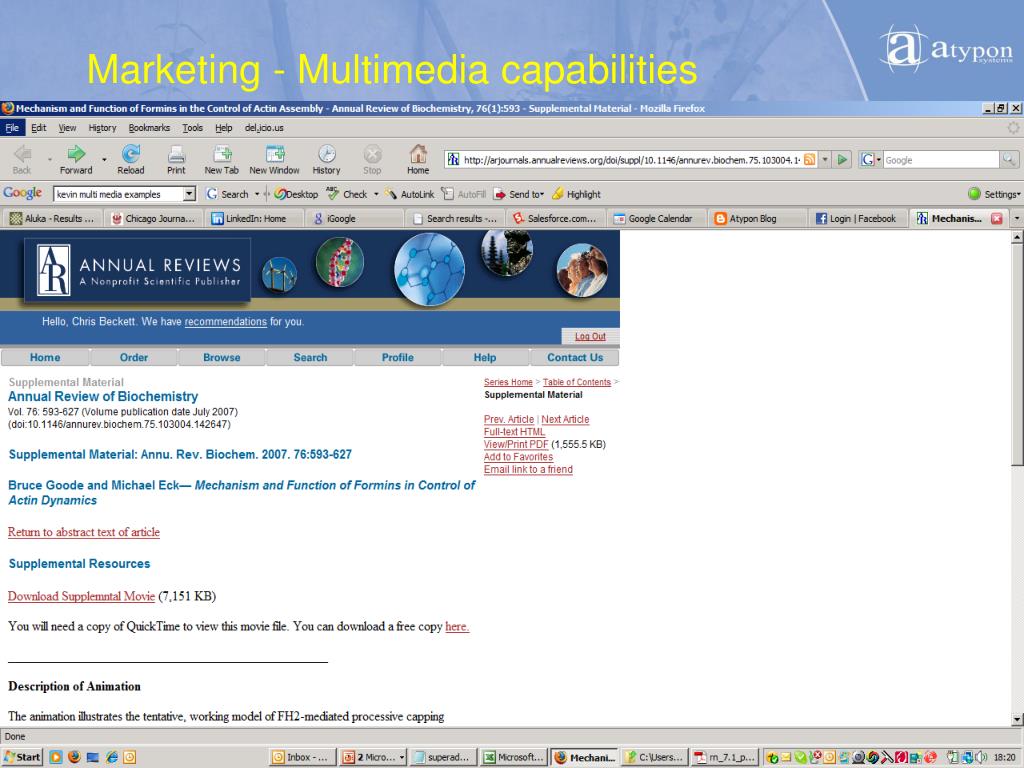This screenshot has width=1024, height=768.
Task: Open the Tools menu
Action: click(192, 127)
